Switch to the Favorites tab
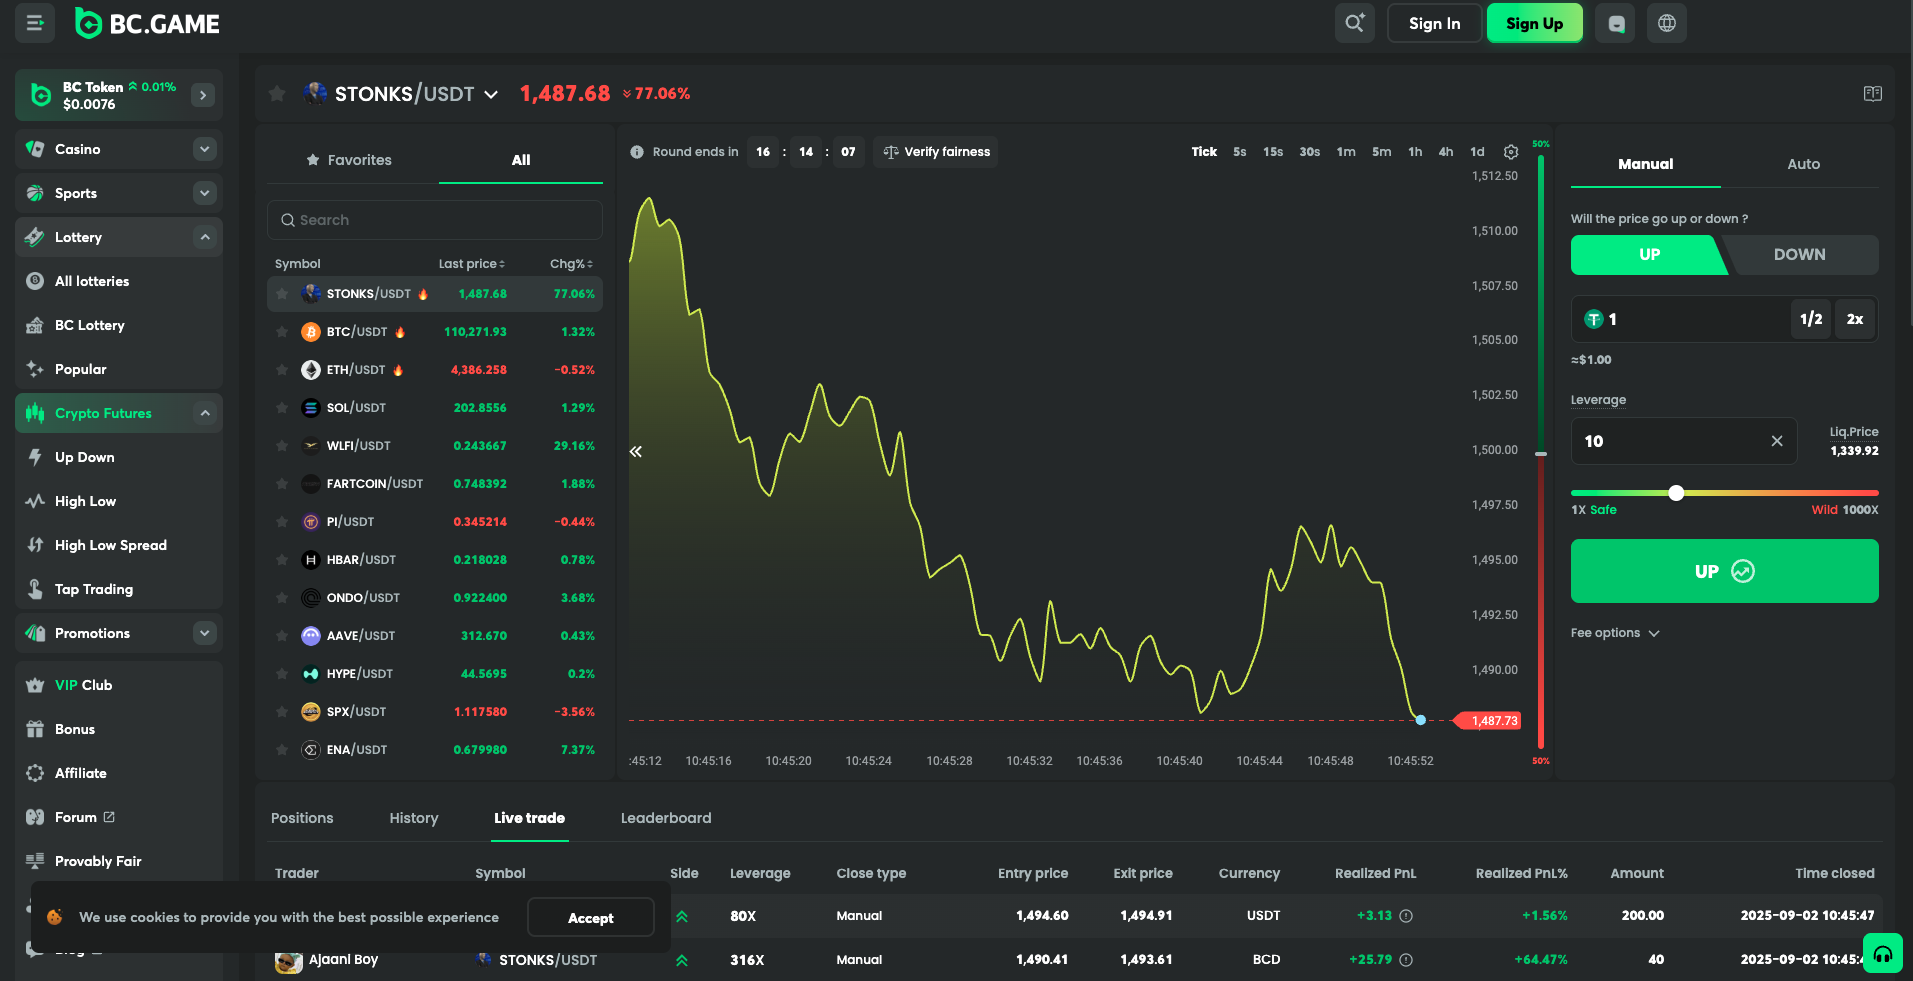The image size is (1913, 981). point(349,160)
